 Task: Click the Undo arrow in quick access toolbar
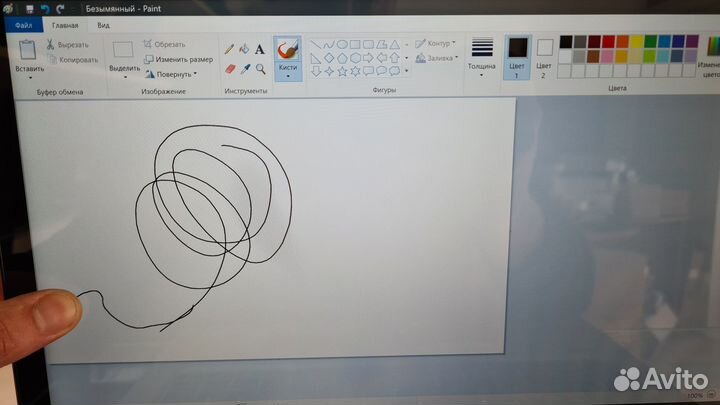[44, 8]
